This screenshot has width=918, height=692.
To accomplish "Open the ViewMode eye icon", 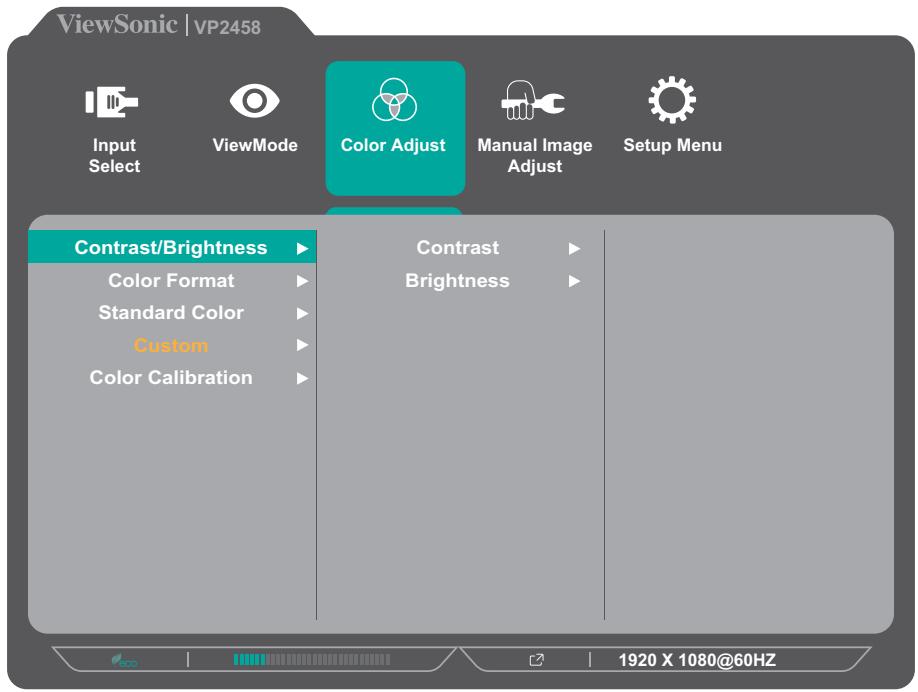I will click(255, 100).
